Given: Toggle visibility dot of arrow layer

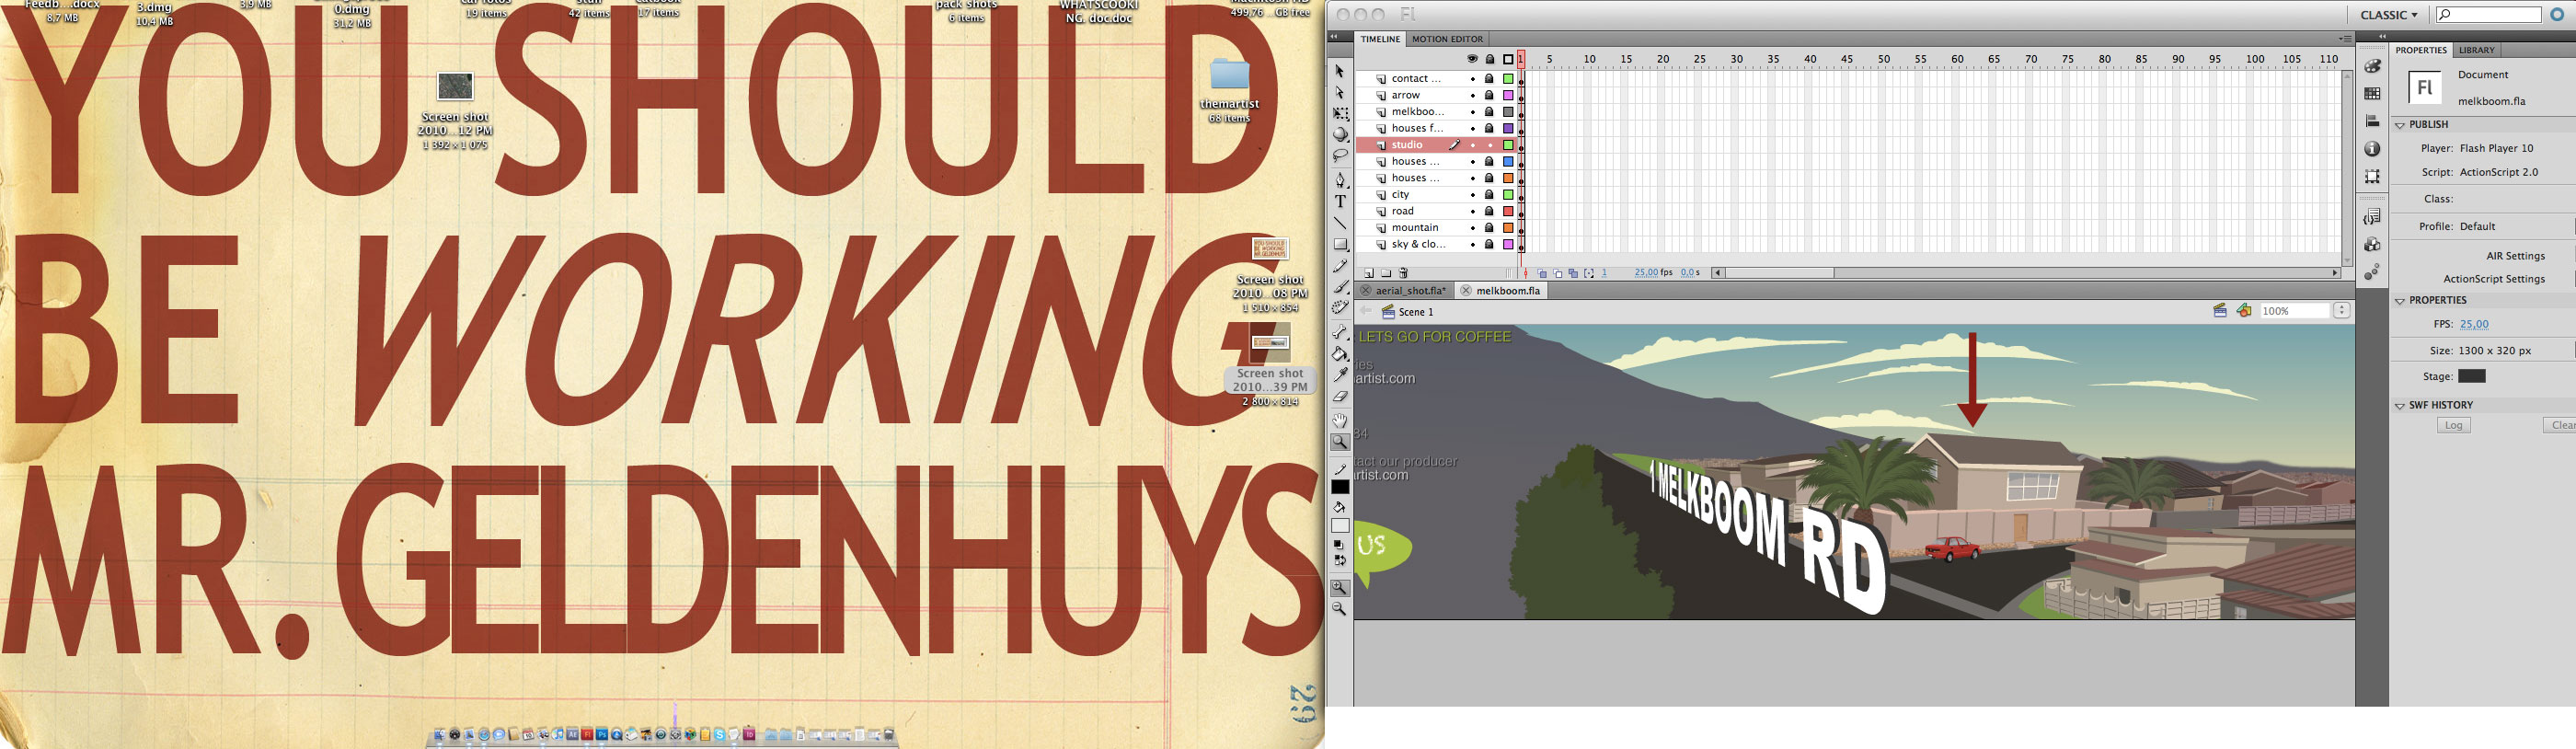Looking at the screenshot, I should tap(1472, 95).
